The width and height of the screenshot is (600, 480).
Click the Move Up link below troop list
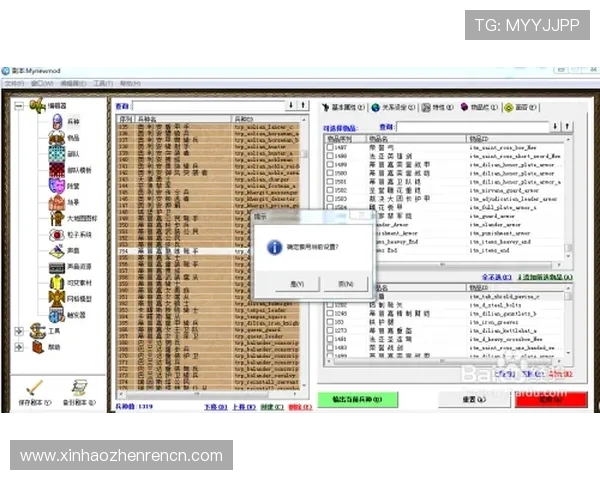tap(244, 407)
